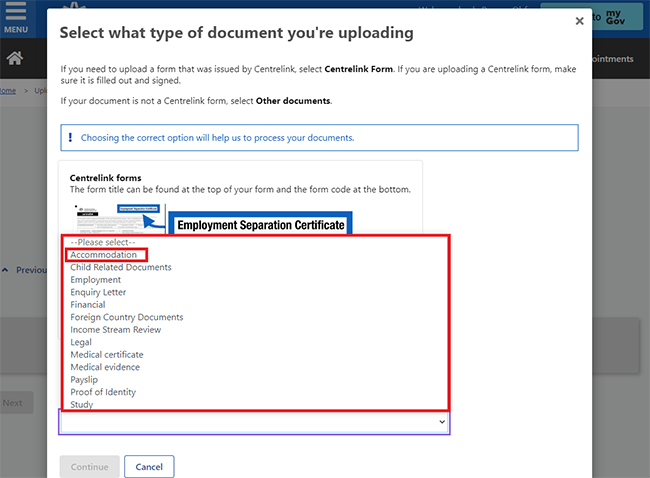Click the Home house icon
The height and width of the screenshot is (478, 650).
tap(15, 59)
